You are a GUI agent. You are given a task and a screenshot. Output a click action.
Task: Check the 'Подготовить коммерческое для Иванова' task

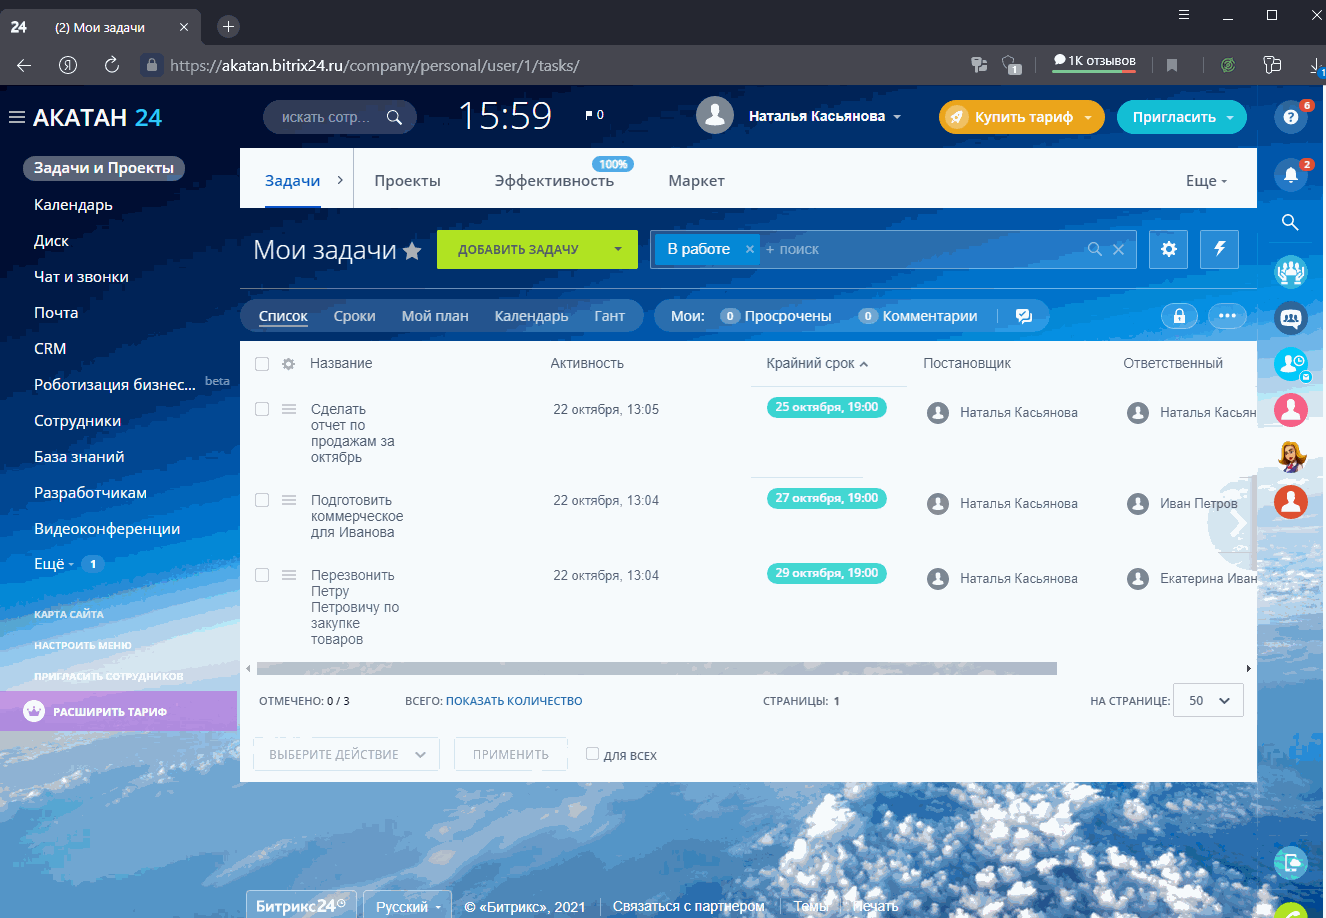point(262,500)
